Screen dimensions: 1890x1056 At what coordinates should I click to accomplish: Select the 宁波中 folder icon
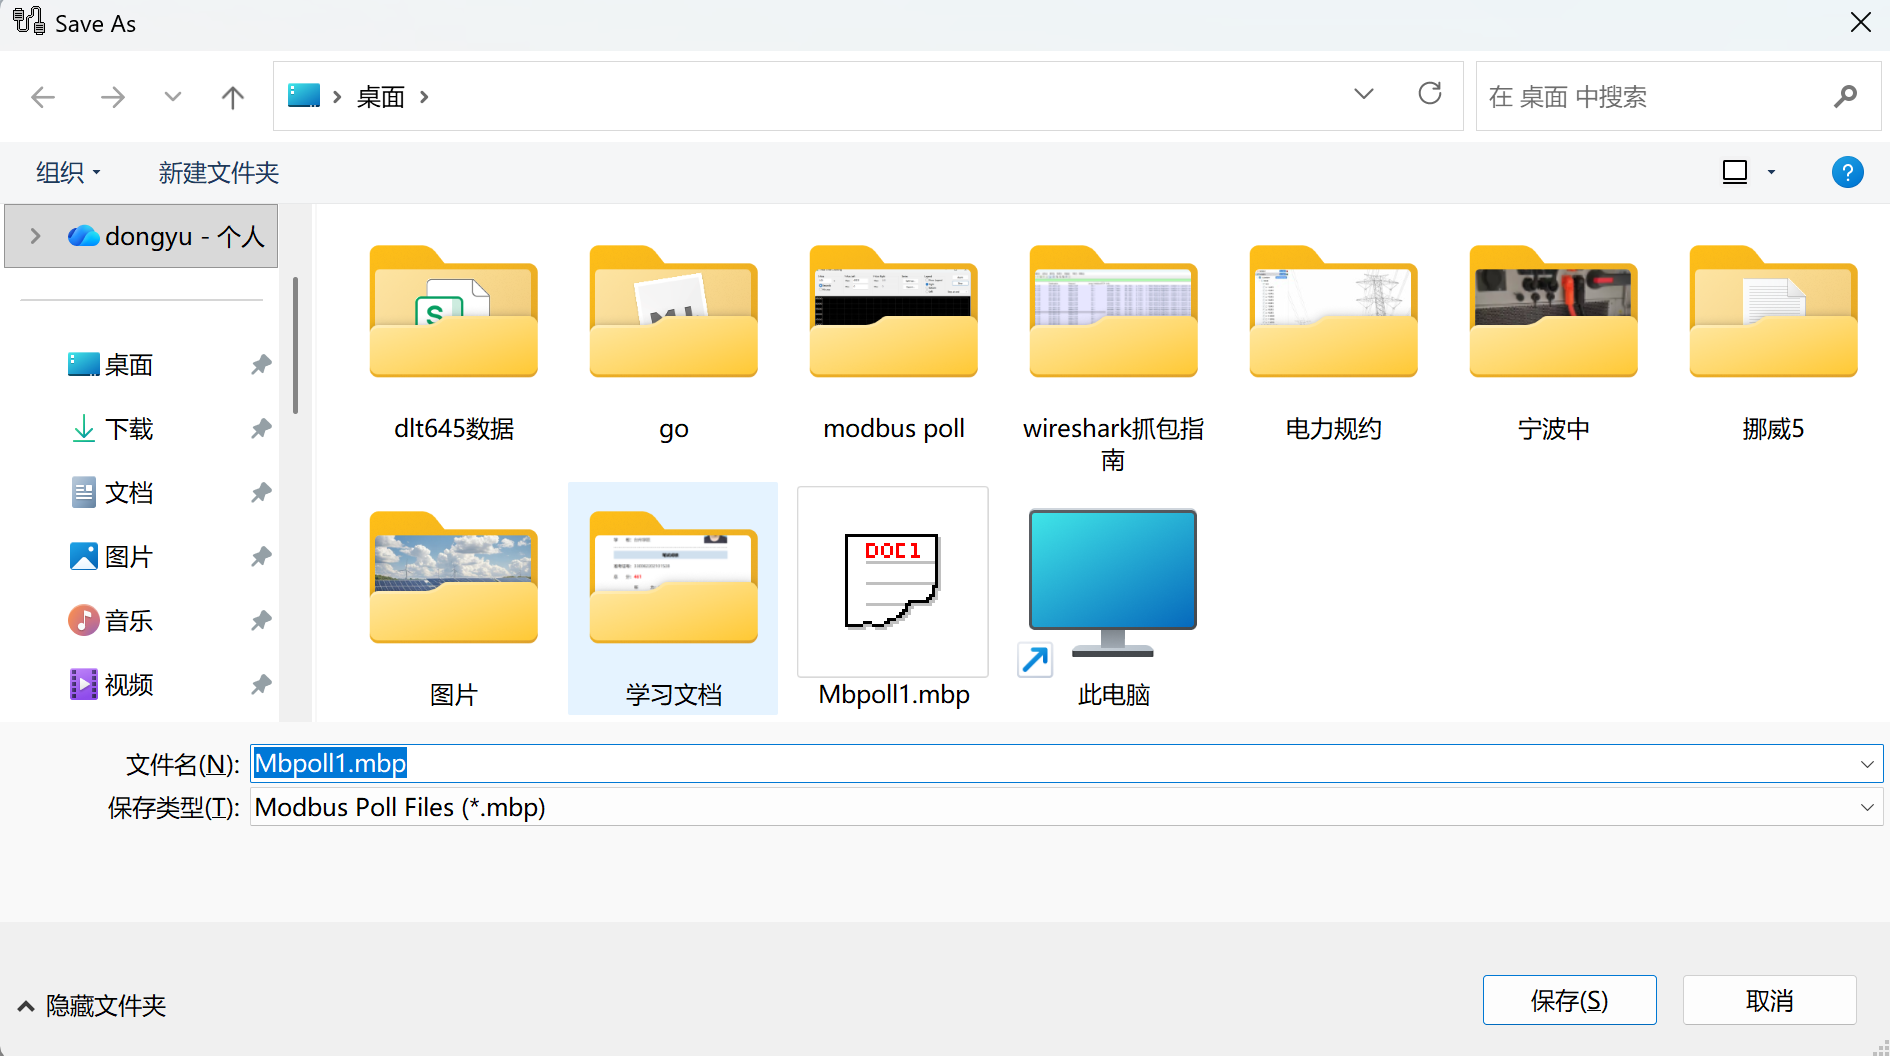pos(1554,311)
